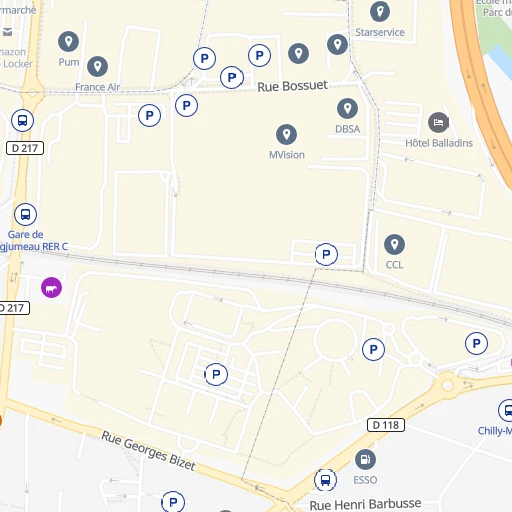Open the Gare de Longjumeau RER C bus stop
The height and width of the screenshot is (512, 512).
pos(25,214)
